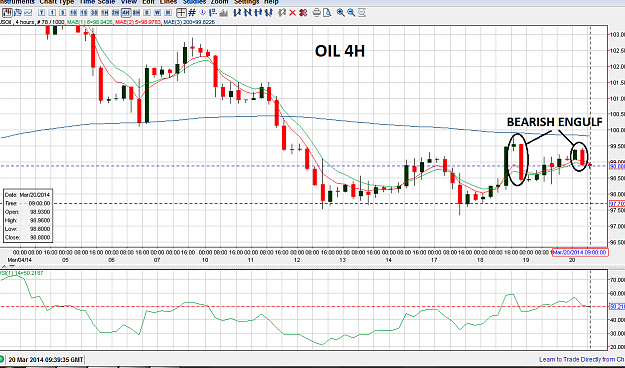Select the fourth blue line drawing tool
Screen dimensions: 625x368
click(x=268, y=13)
